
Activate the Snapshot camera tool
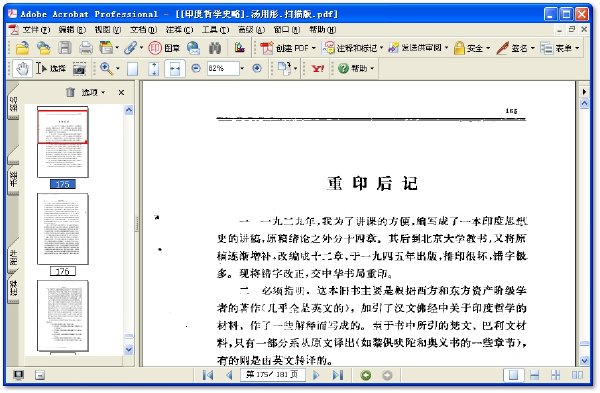79,69
